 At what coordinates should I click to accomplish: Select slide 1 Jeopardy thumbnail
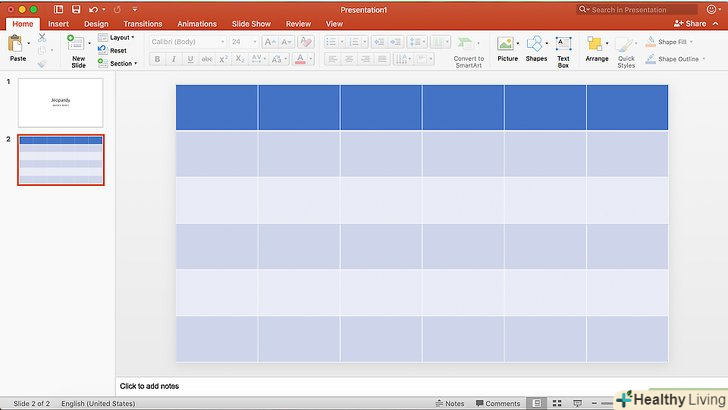click(60, 103)
